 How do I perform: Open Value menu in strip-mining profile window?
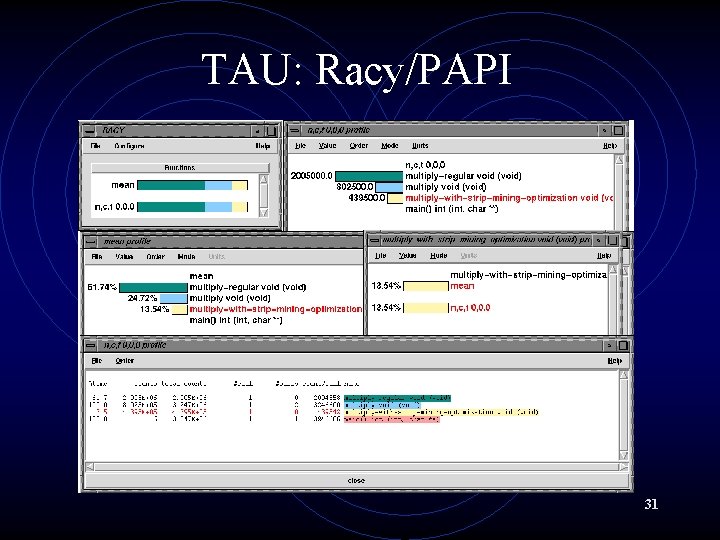[x=407, y=255]
